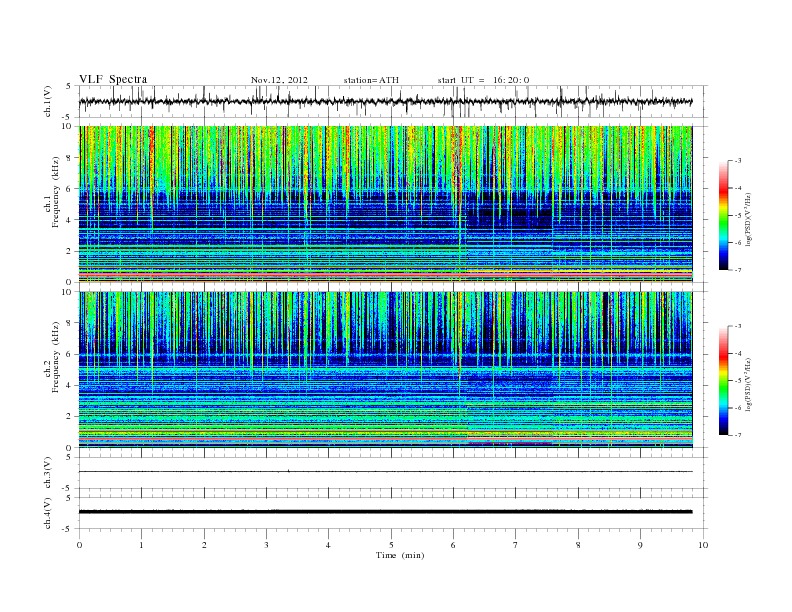Screen dimensions: 792x612
Task: Click inside the ch.2 spectrogram panel
Action: 385,369
